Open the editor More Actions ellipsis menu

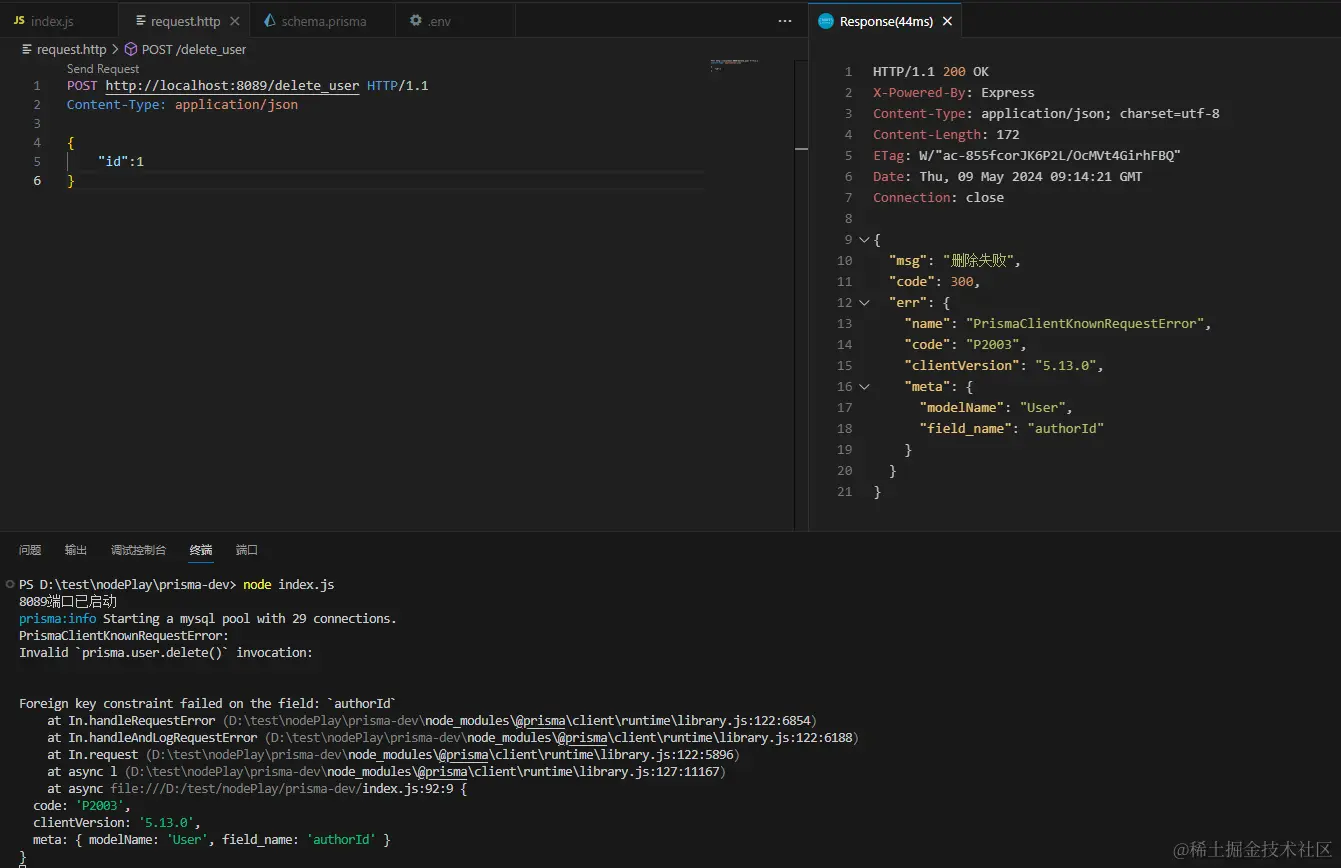(x=785, y=21)
